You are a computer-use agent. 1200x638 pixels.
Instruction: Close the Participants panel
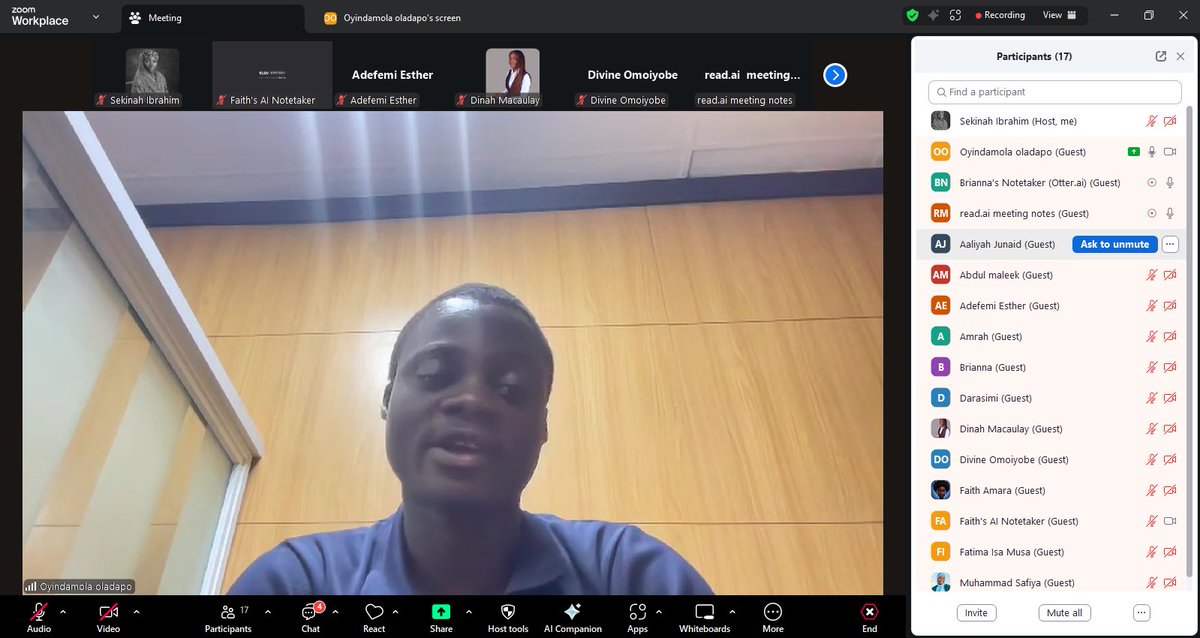point(1180,56)
